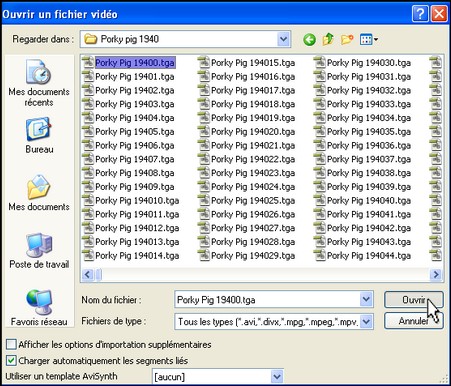The width and height of the screenshot is (451, 386).
Task: Expand the Fichiers de type dropdown
Action: click(x=366, y=322)
